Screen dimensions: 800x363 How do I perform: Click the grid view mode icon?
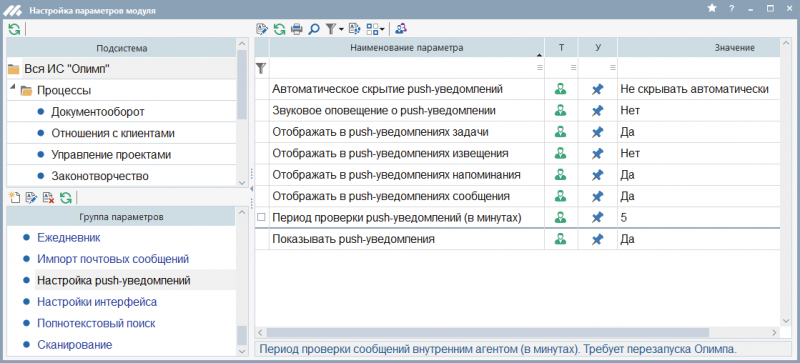(x=372, y=29)
